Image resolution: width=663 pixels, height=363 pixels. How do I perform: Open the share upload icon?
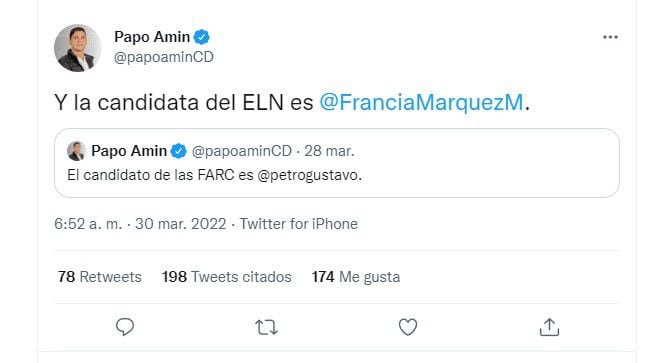click(x=549, y=327)
